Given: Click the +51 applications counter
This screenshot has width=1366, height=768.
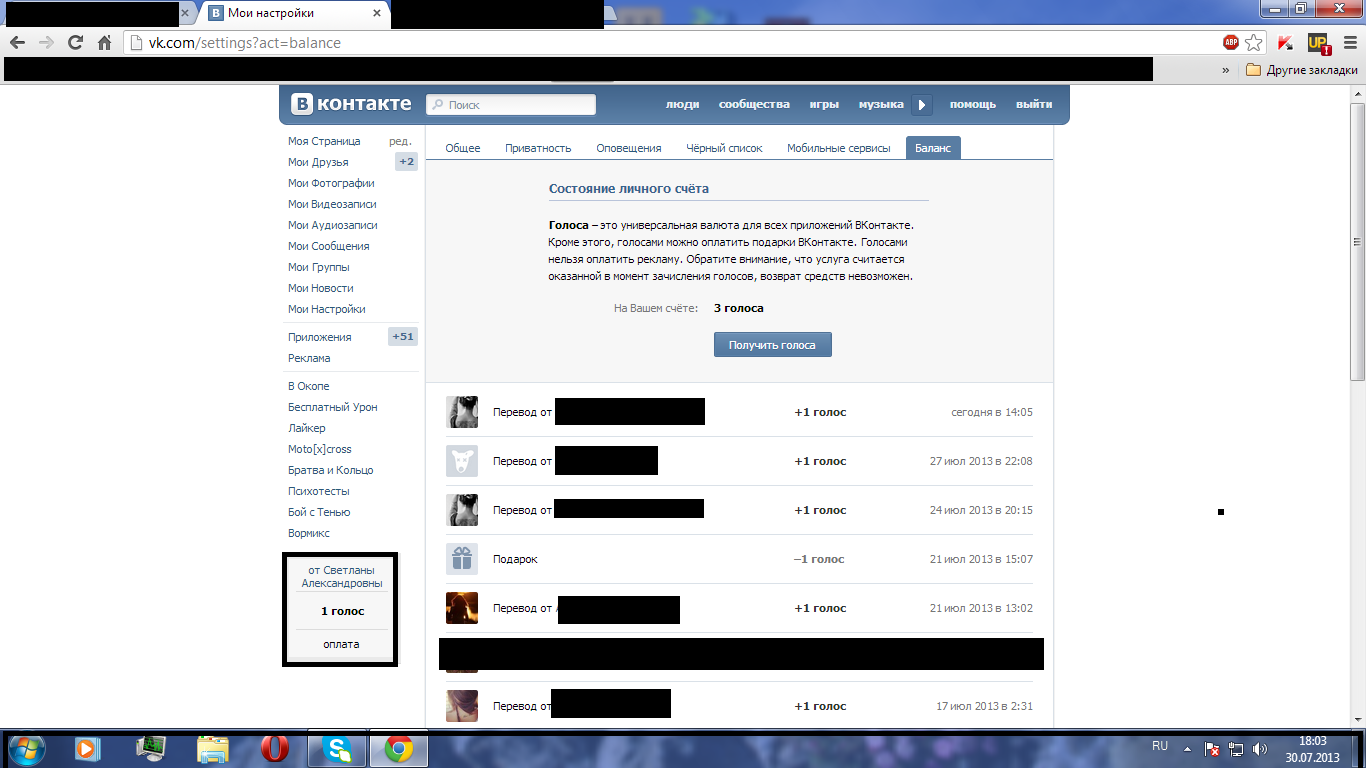Looking at the screenshot, I should coord(403,337).
